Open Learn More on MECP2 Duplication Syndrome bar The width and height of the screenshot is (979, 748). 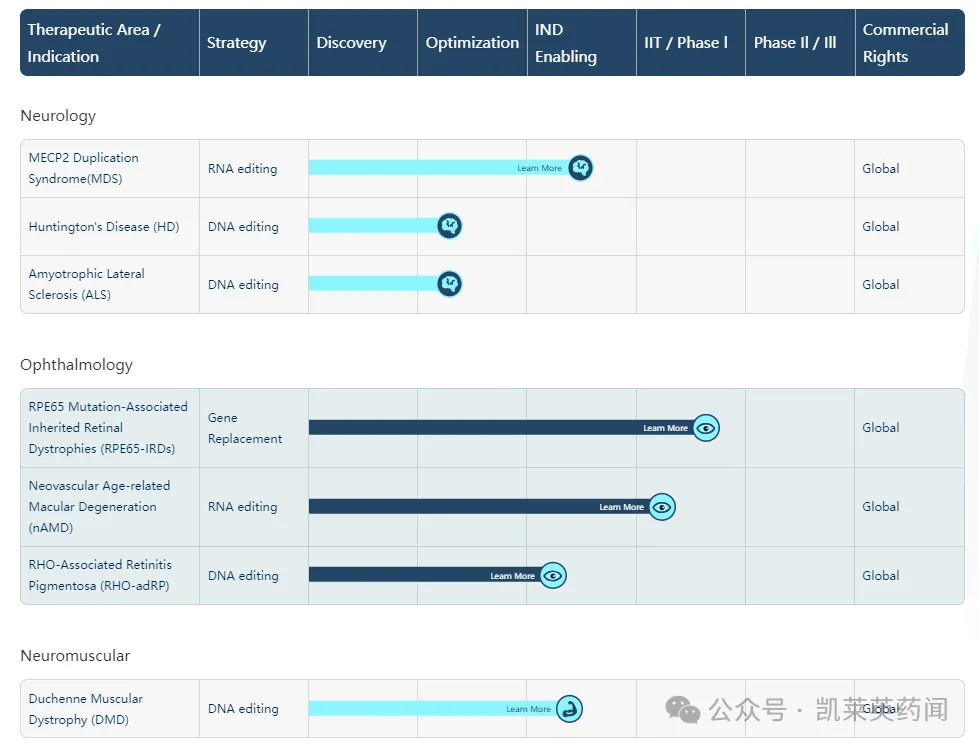click(x=539, y=169)
